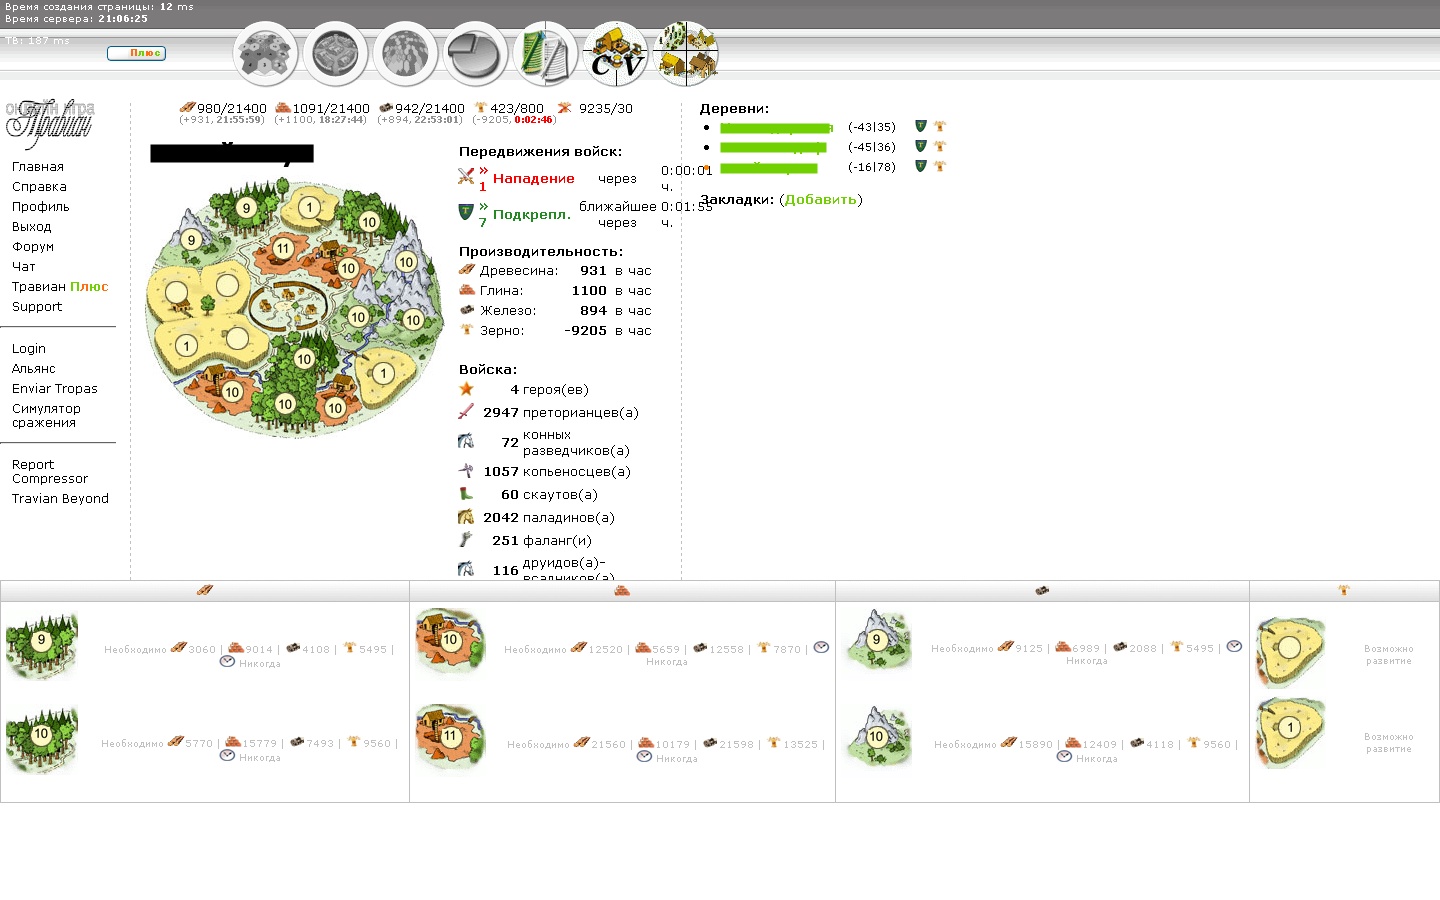Open the resource fields overview icon

point(265,55)
